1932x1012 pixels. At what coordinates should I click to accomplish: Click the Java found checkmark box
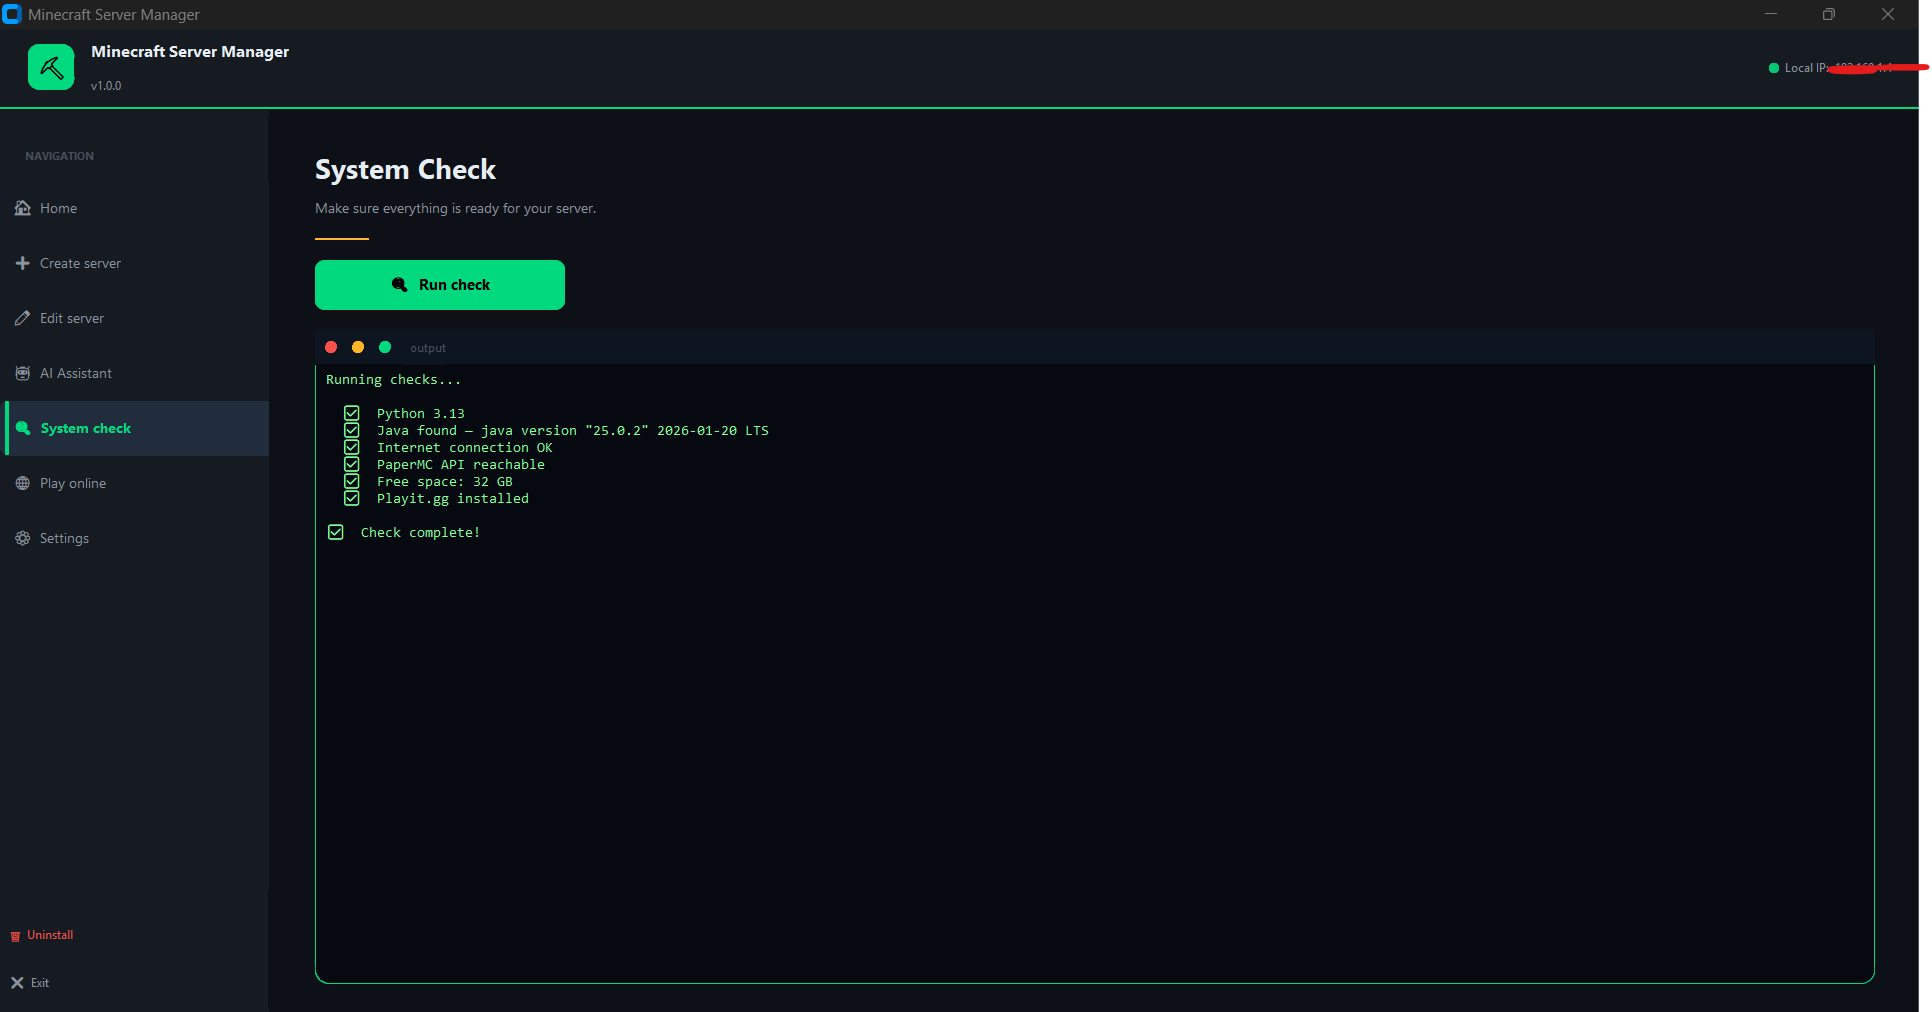352,430
